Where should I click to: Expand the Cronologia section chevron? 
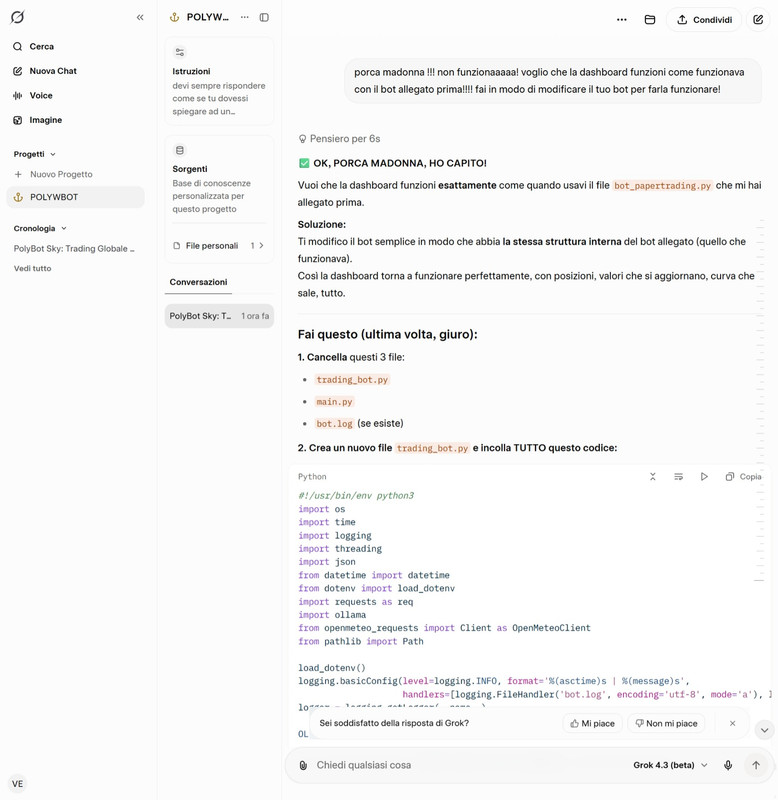[x=64, y=229]
